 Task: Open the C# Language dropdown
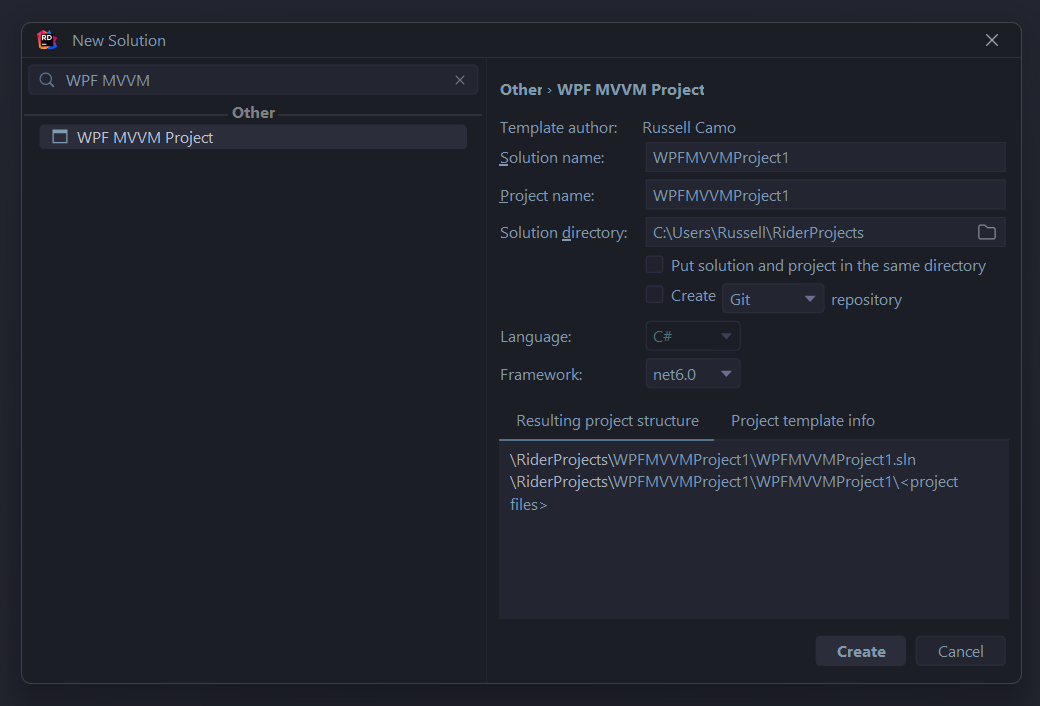click(x=692, y=336)
